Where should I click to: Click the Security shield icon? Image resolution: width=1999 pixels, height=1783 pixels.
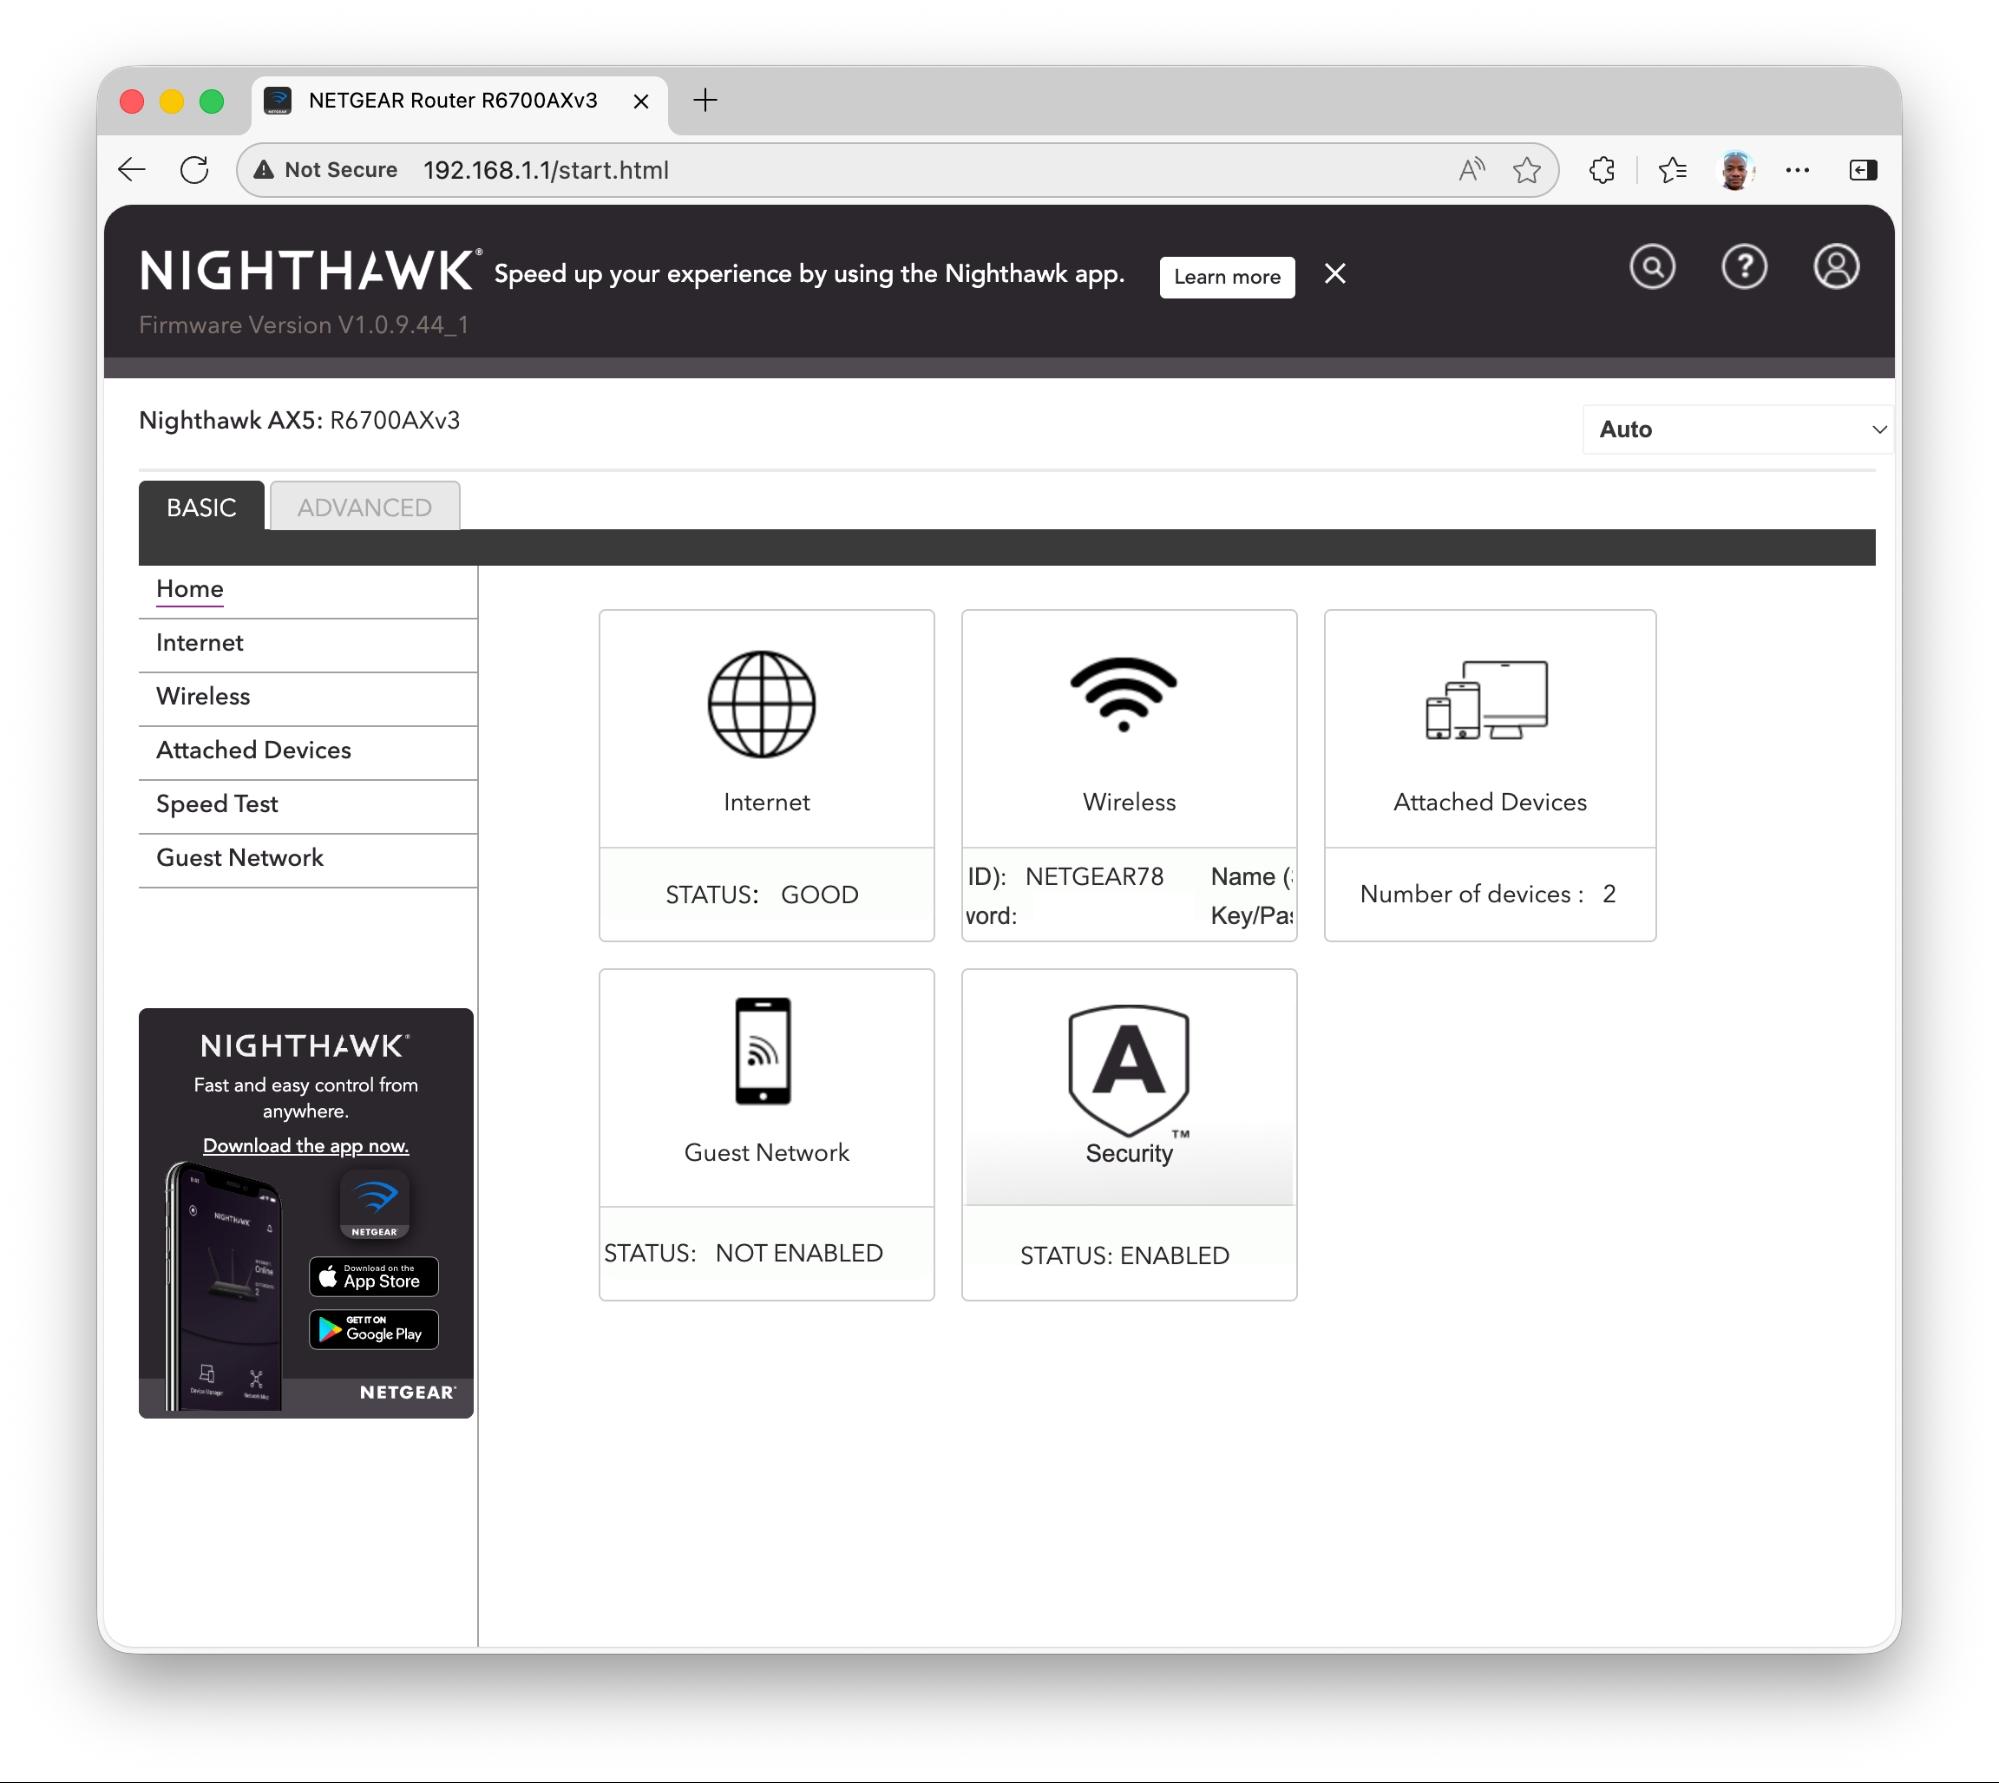[1128, 1069]
